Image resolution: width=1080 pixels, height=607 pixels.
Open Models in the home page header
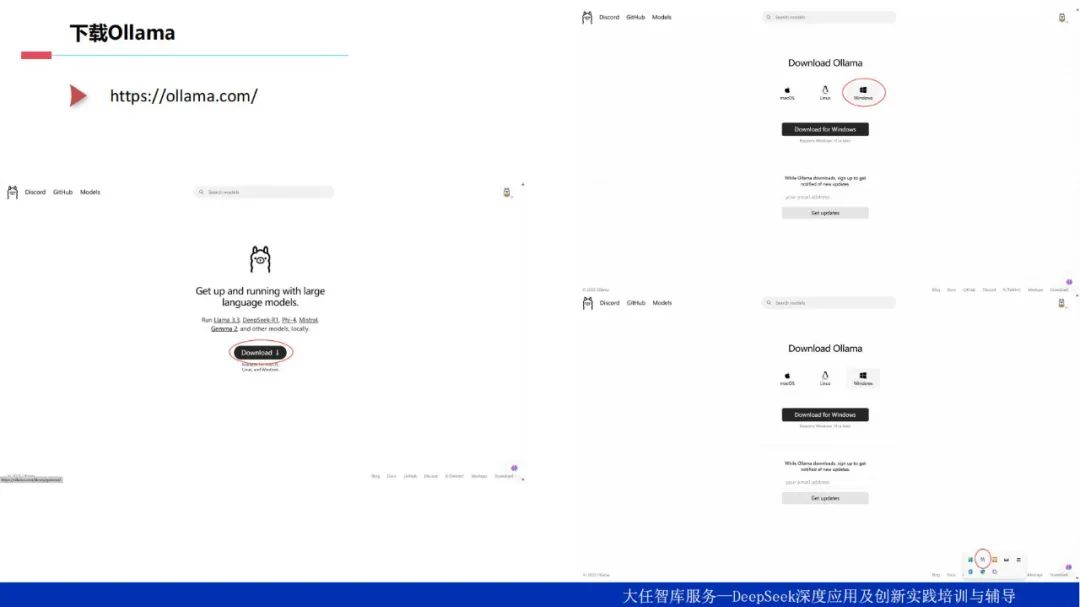coord(90,192)
